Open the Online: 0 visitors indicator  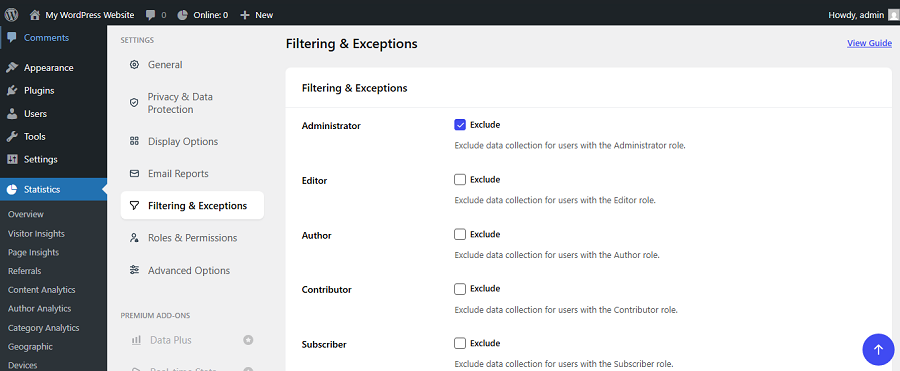pos(202,15)
